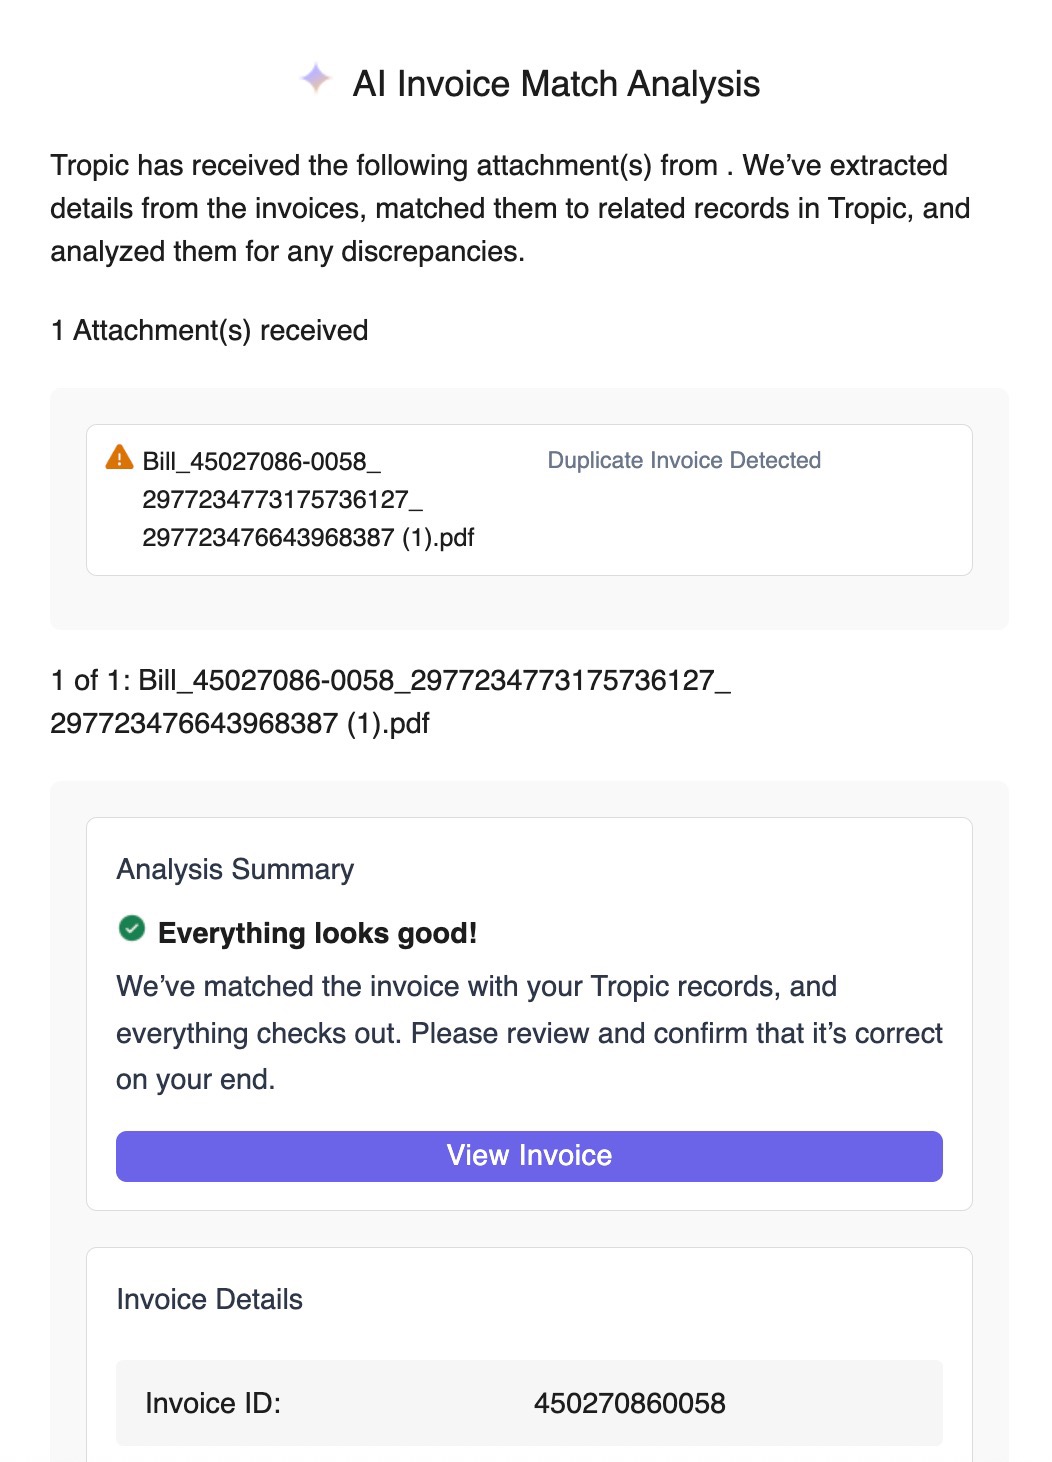
Task: Click the orange duplicate warning triangle icon
Action: 119,458
